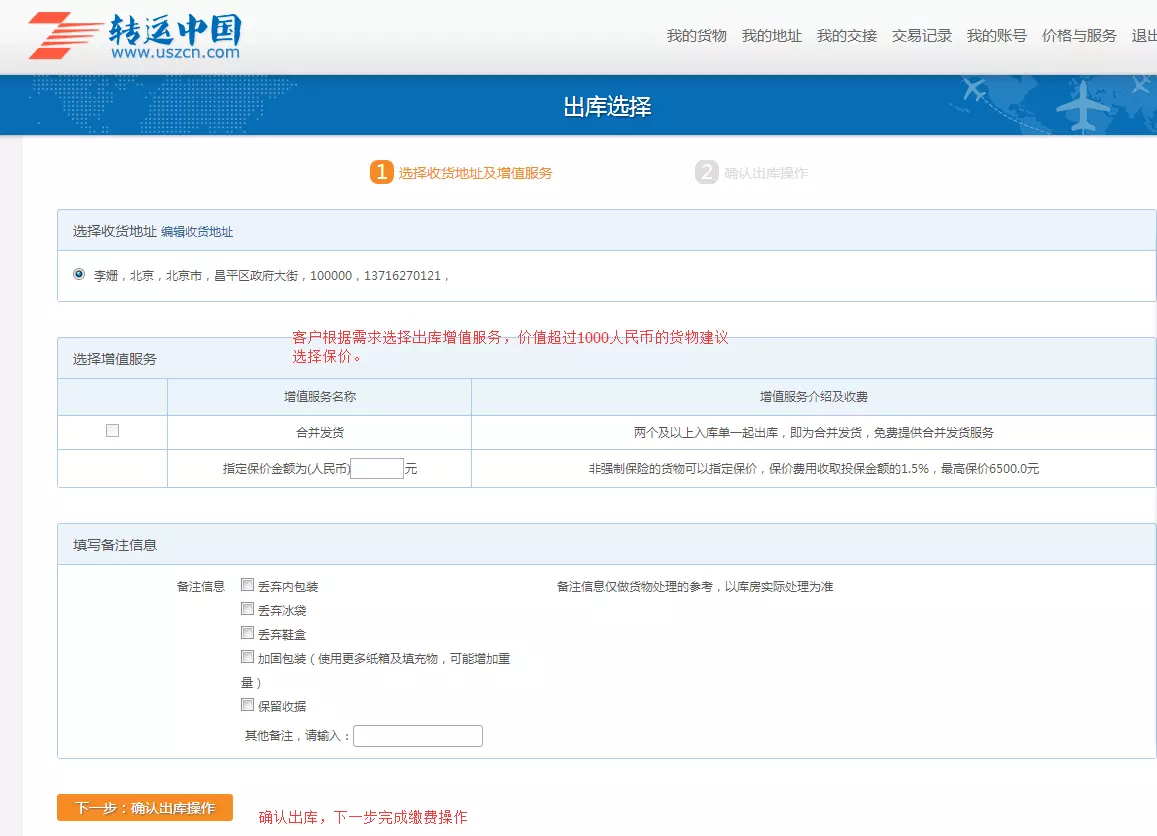The image size is (1157, 836).
Task: Click the 合并发货 service name cell
Action: (320, 432)
